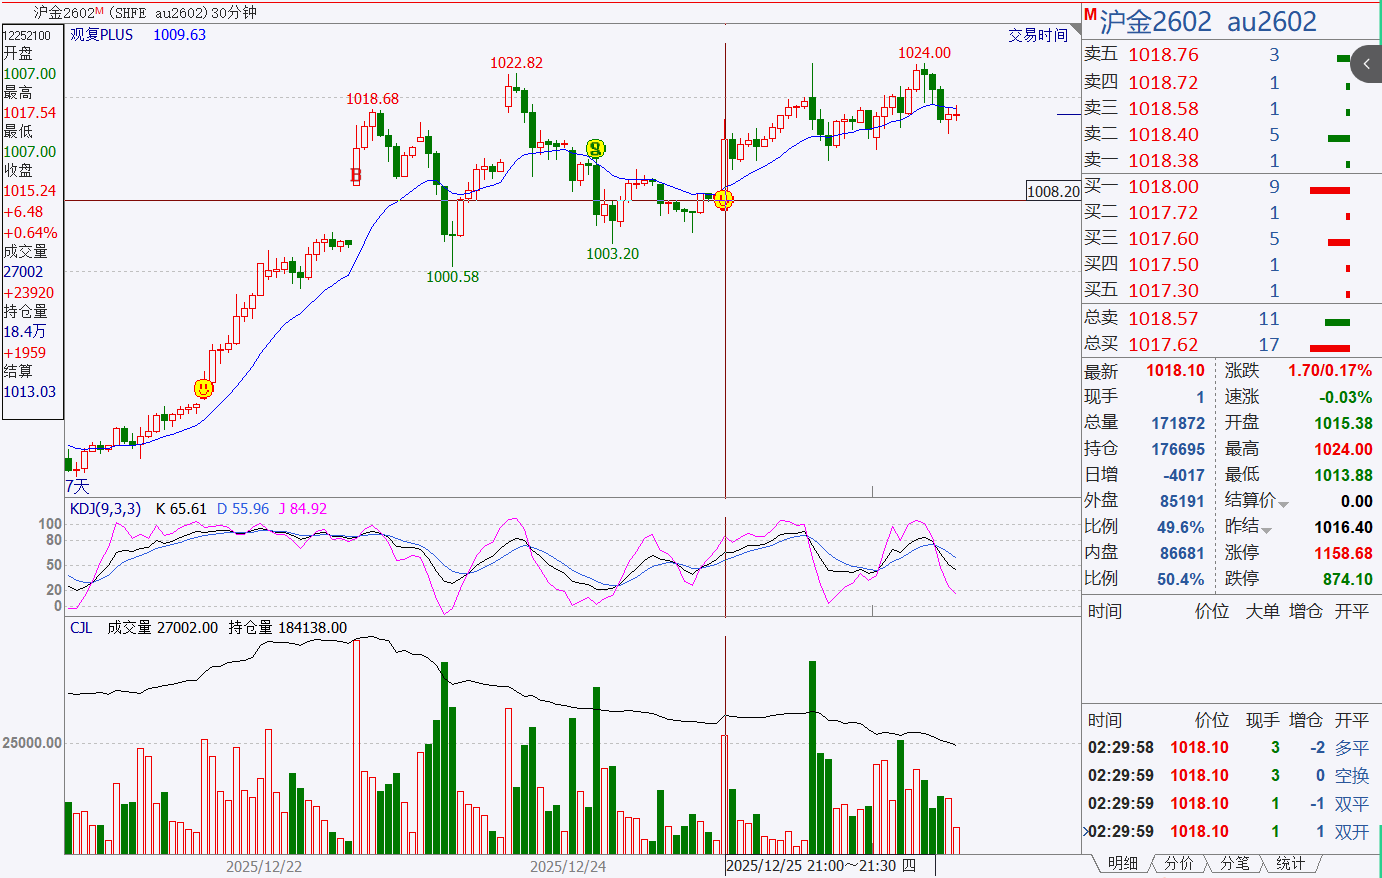Open the 7天 period selector

click(x=77, y=486)
